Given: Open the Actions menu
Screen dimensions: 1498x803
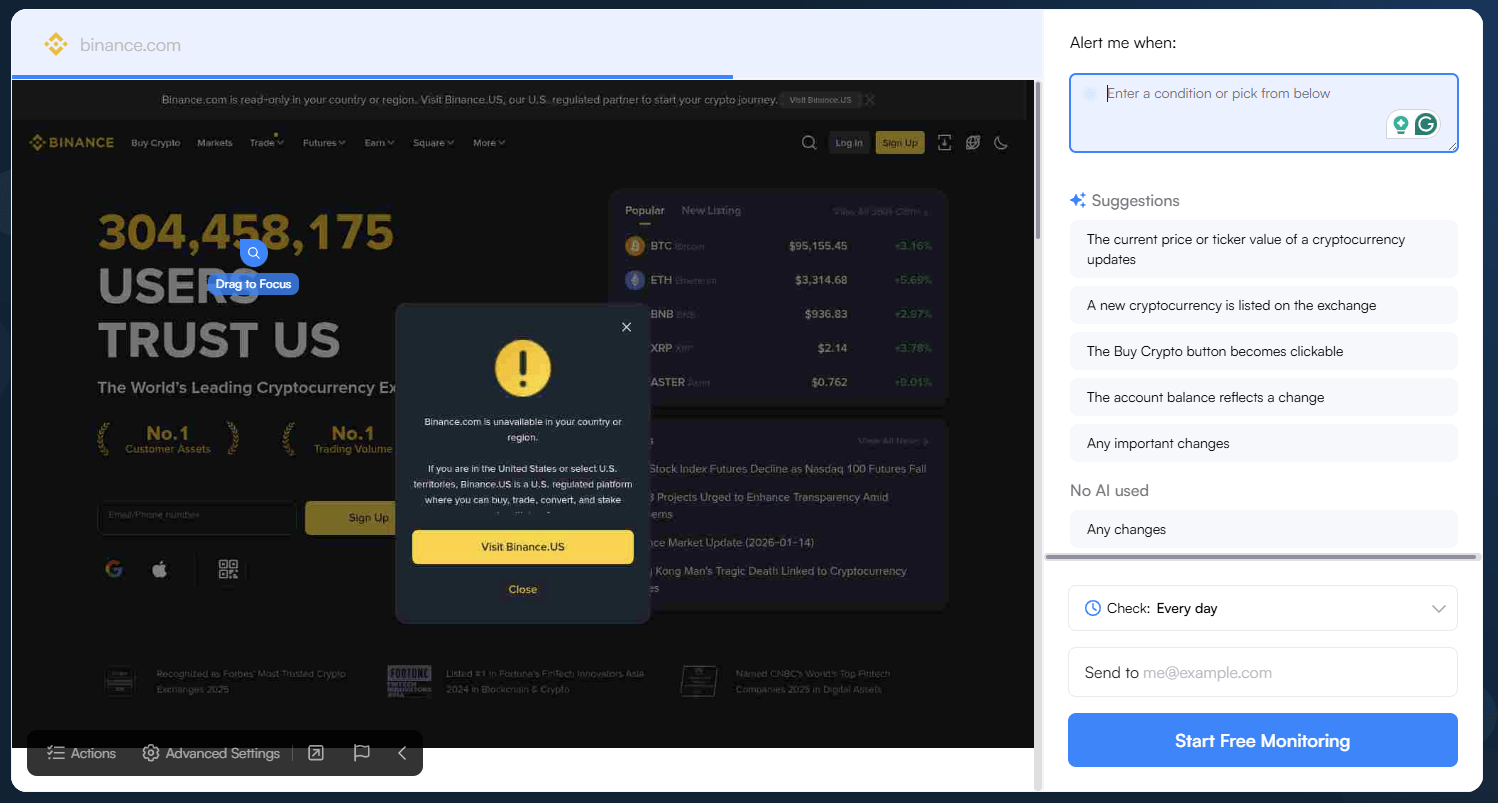Looking at the screenshot, I should 82,753.
